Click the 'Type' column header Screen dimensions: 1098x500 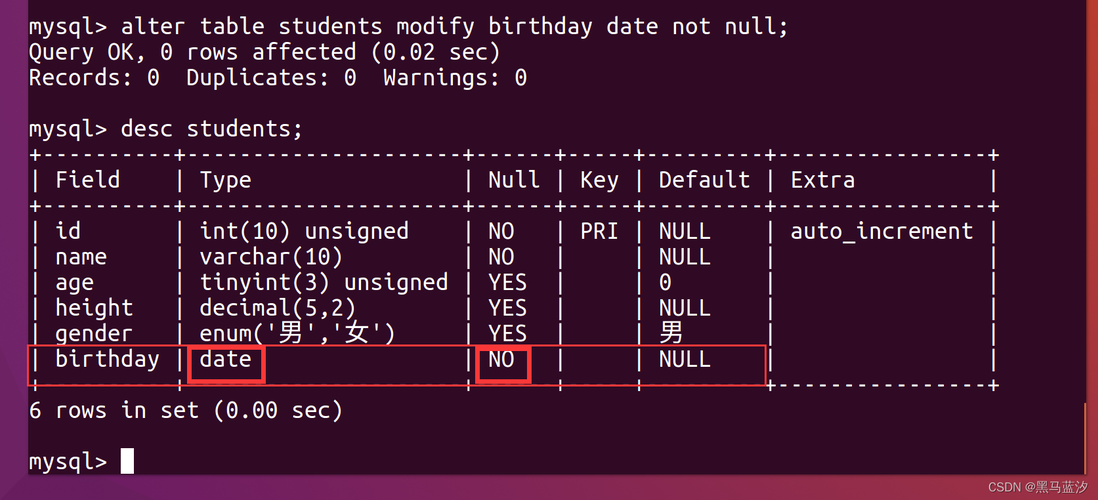[x=225, y=181]
